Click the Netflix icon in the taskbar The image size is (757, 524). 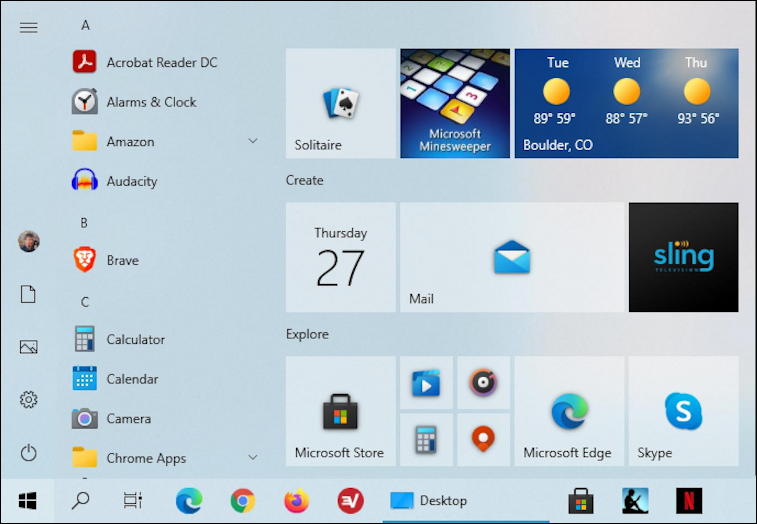[x=689, y=500]
